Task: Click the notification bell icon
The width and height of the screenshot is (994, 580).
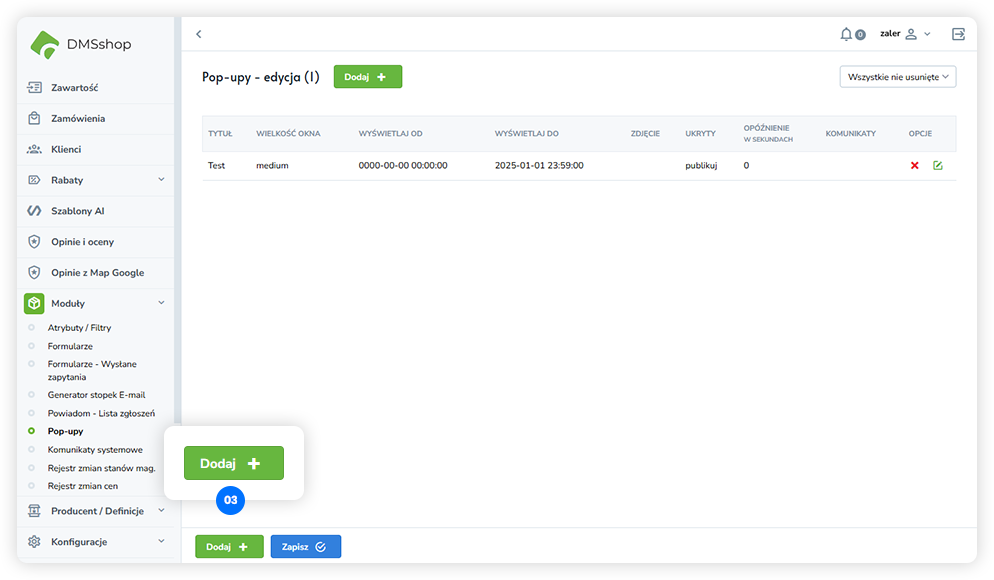Action: pos(846,34)
